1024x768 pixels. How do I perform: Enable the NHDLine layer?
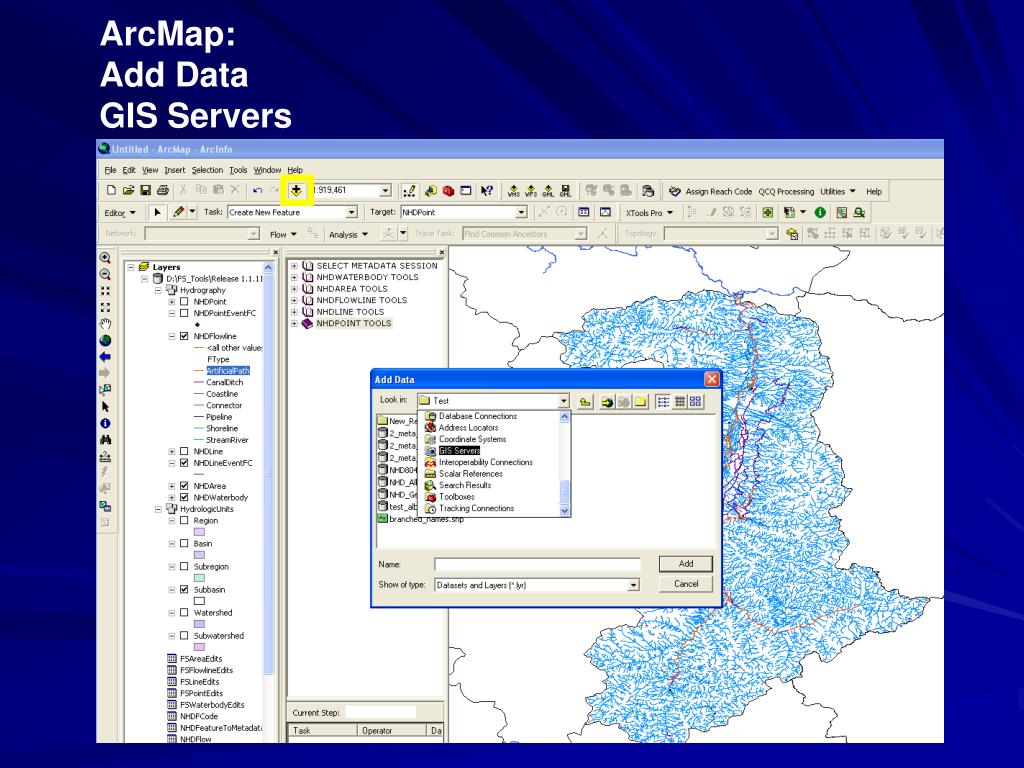coord(184,451)
